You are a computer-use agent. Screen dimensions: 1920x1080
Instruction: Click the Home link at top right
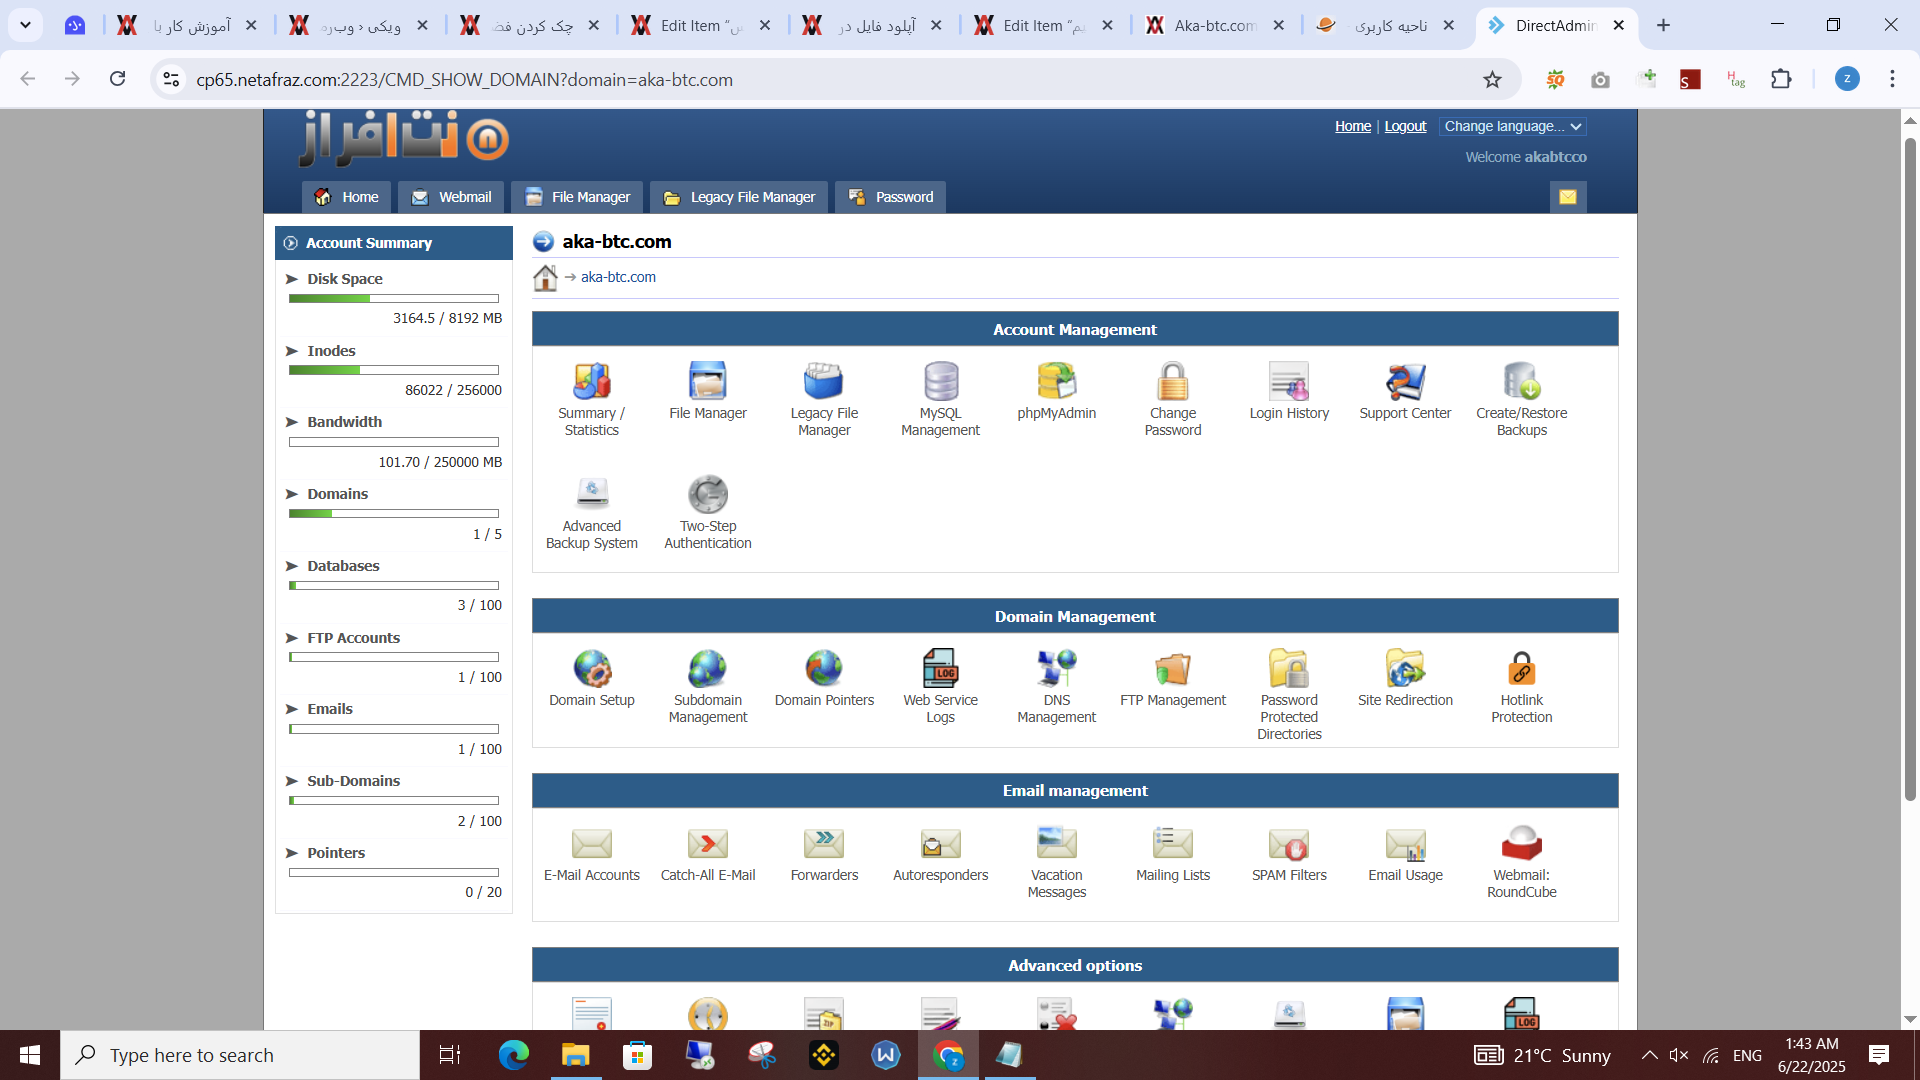pyautogui.click(x=1352, y=126)
